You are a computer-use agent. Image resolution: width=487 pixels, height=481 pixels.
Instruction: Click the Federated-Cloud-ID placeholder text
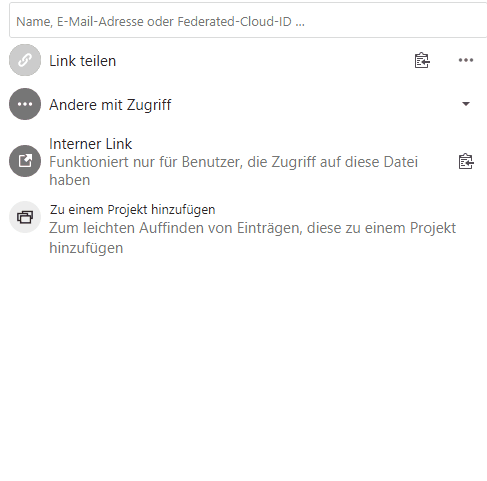(235, 22)
